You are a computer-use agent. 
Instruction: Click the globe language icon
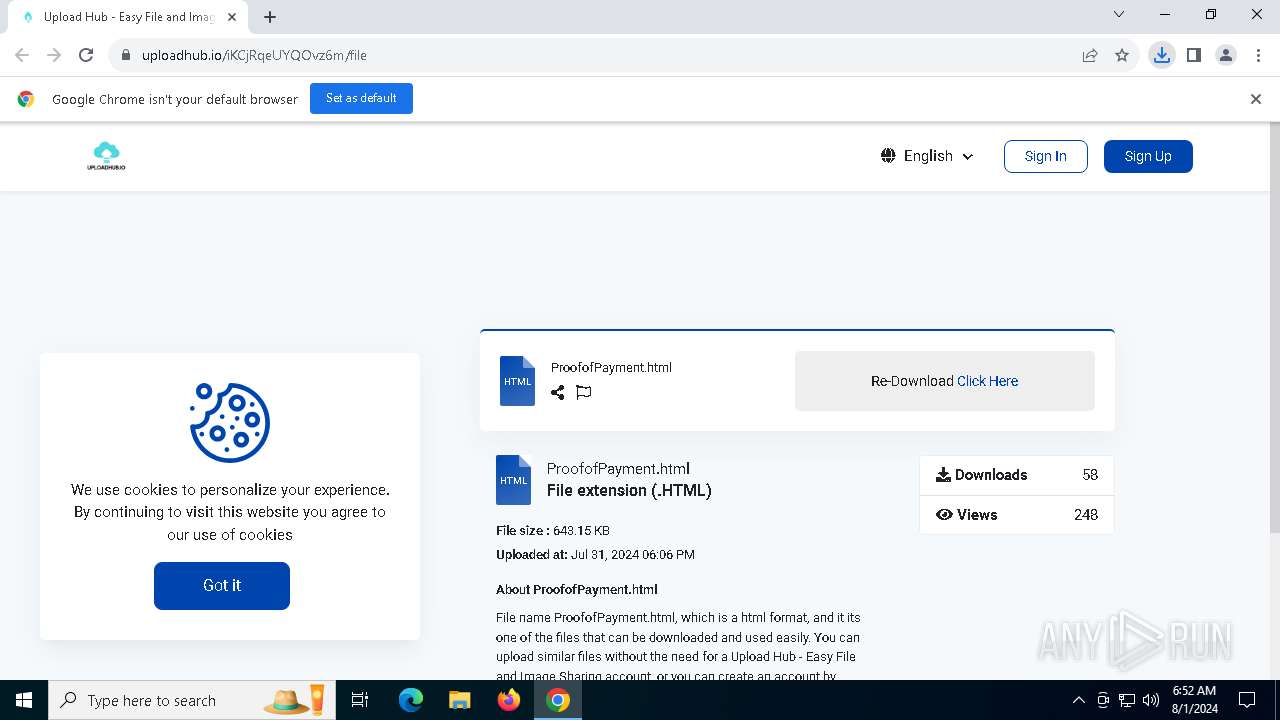pos(888,156)
